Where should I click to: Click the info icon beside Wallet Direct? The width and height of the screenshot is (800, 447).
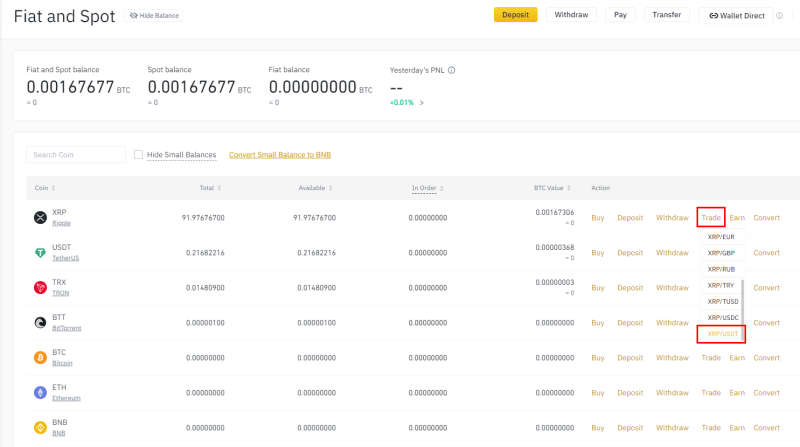(x=780, y=16)
